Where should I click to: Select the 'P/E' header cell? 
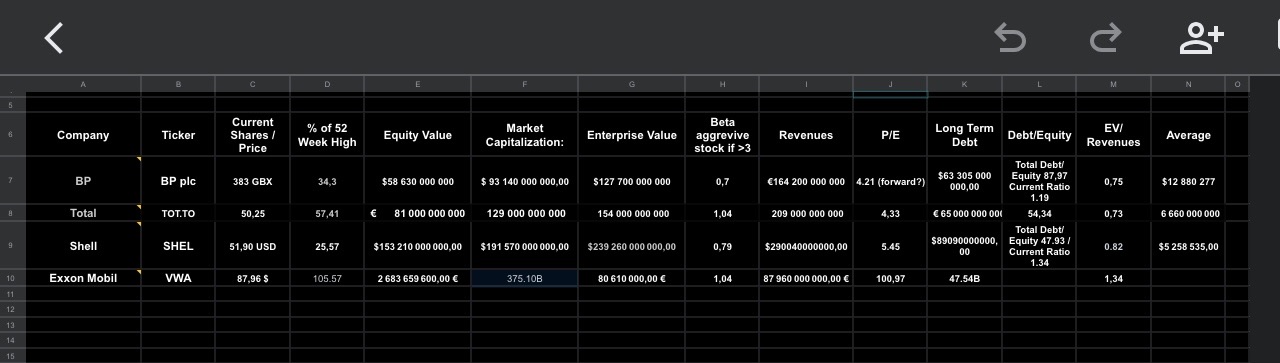pyautogui.click(x=890, y=135)
